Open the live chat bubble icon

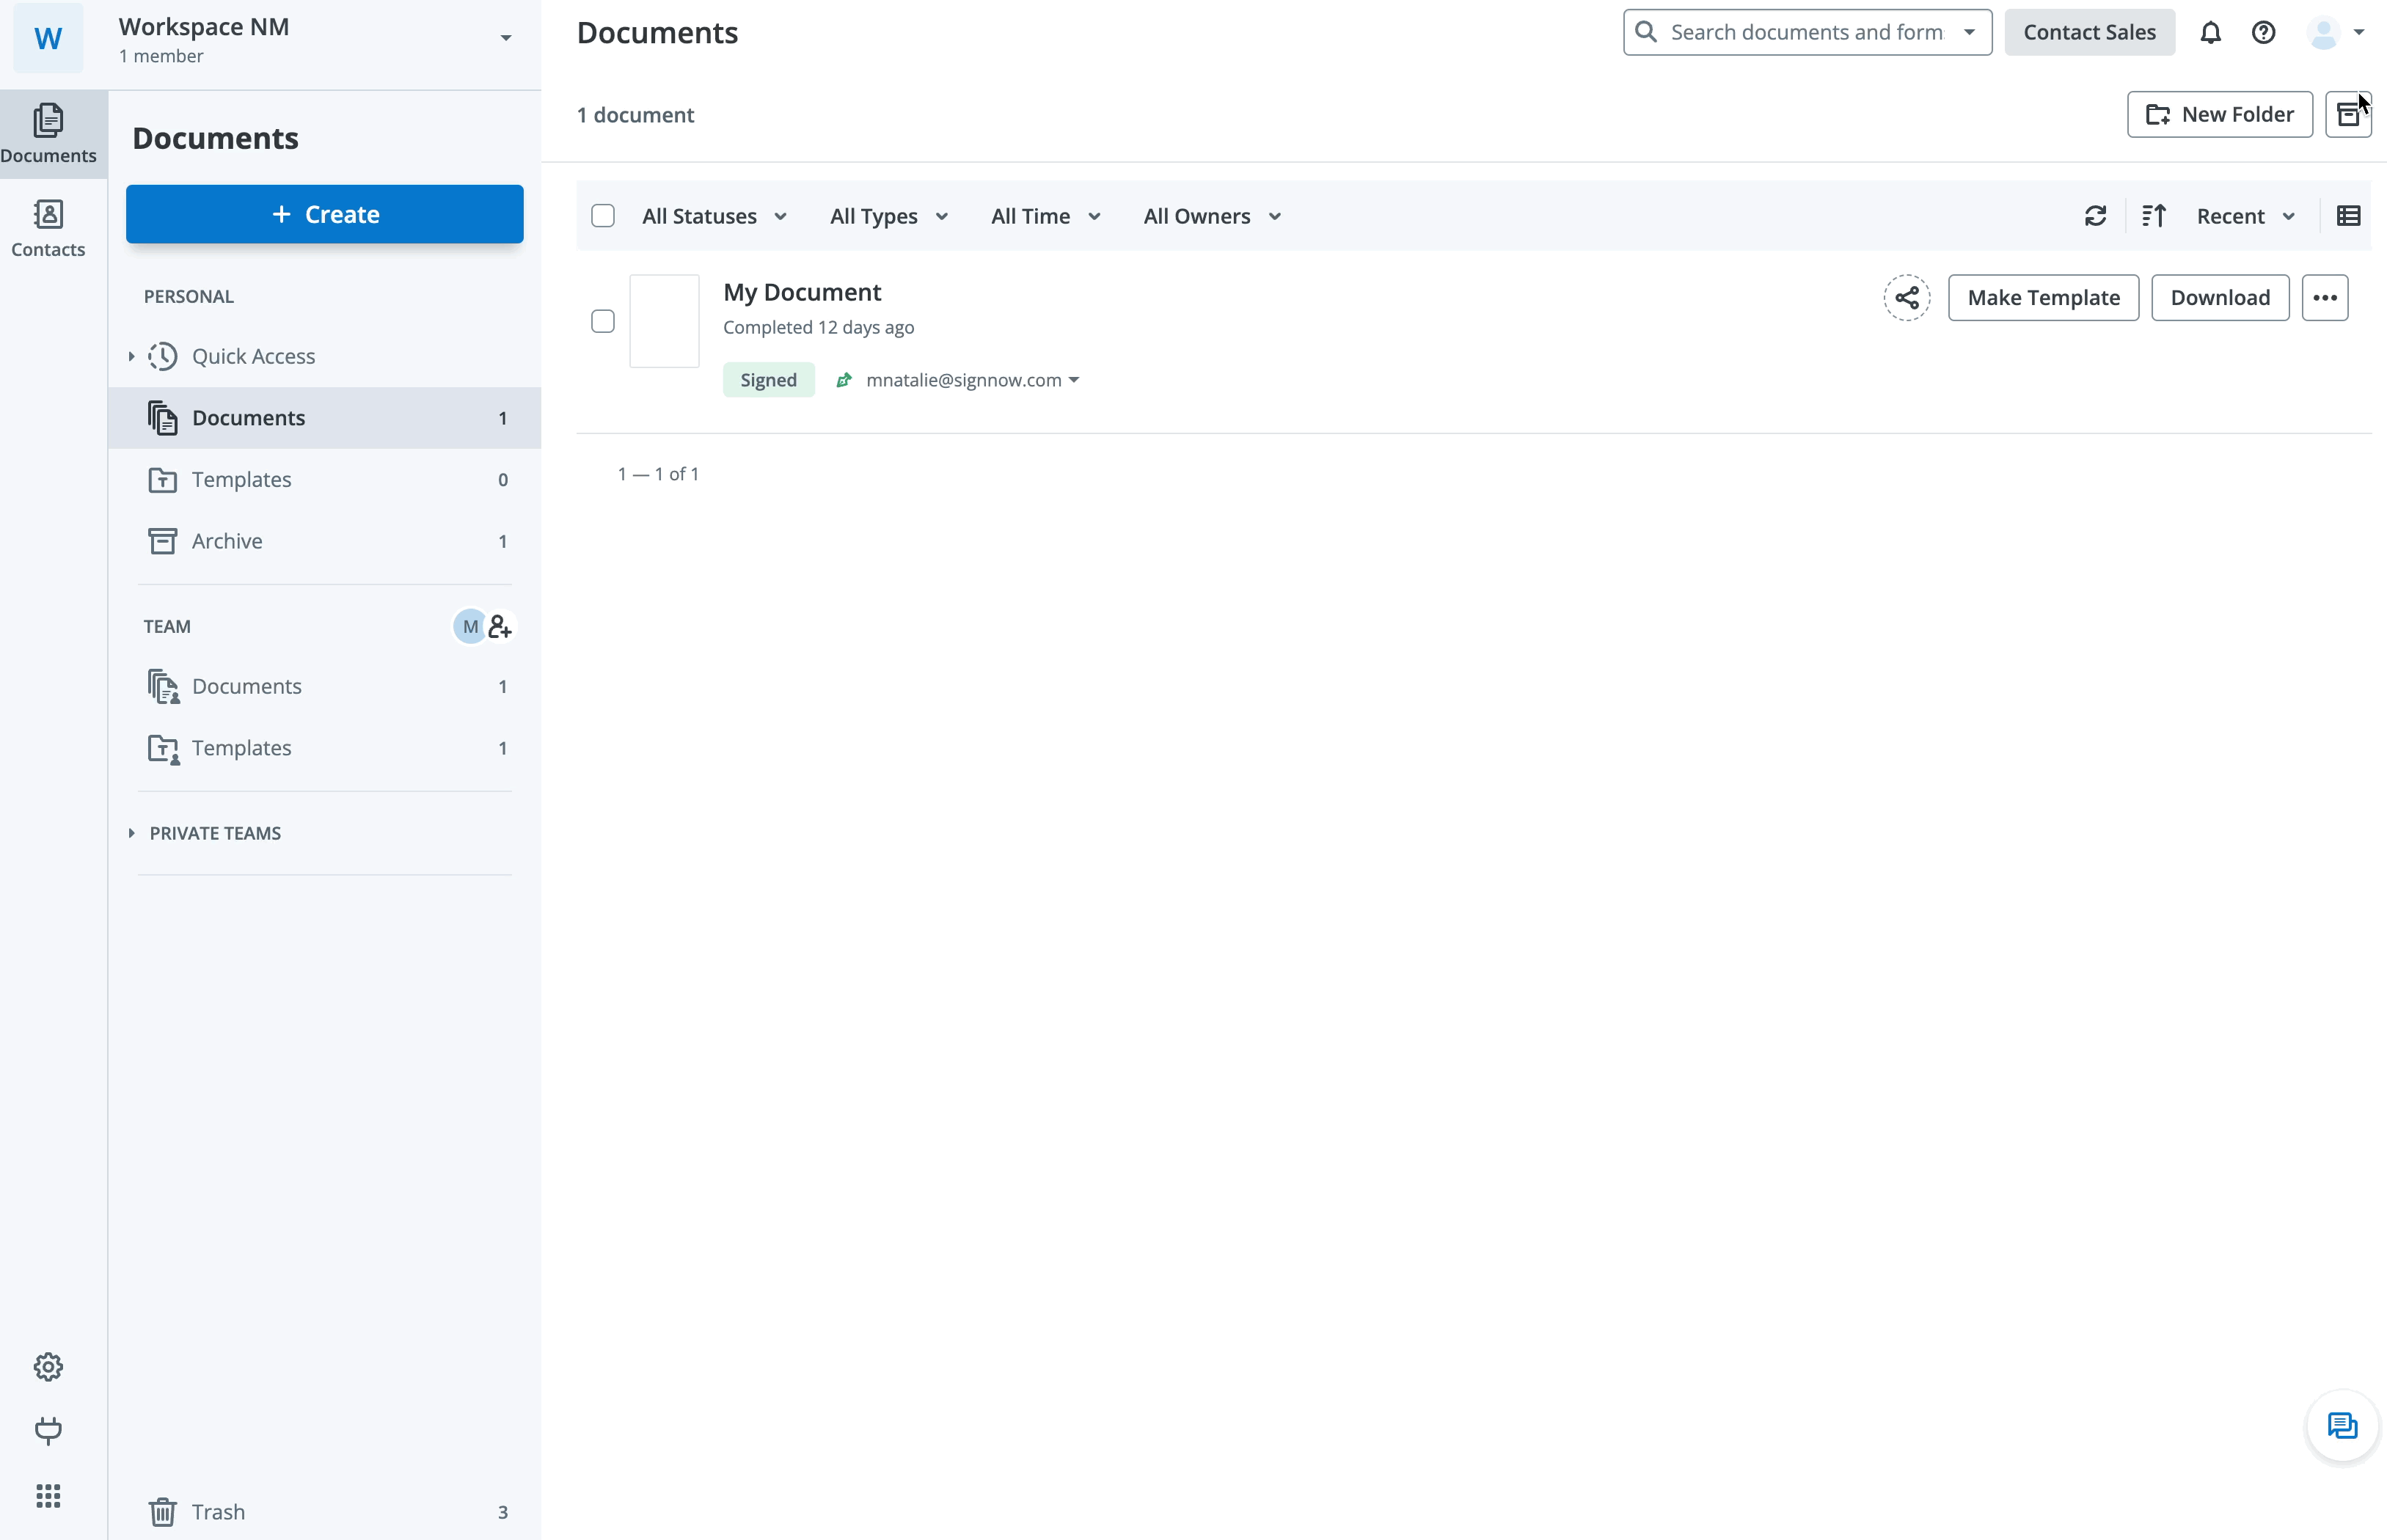pyautogui.click(x=2341, y=1425)
